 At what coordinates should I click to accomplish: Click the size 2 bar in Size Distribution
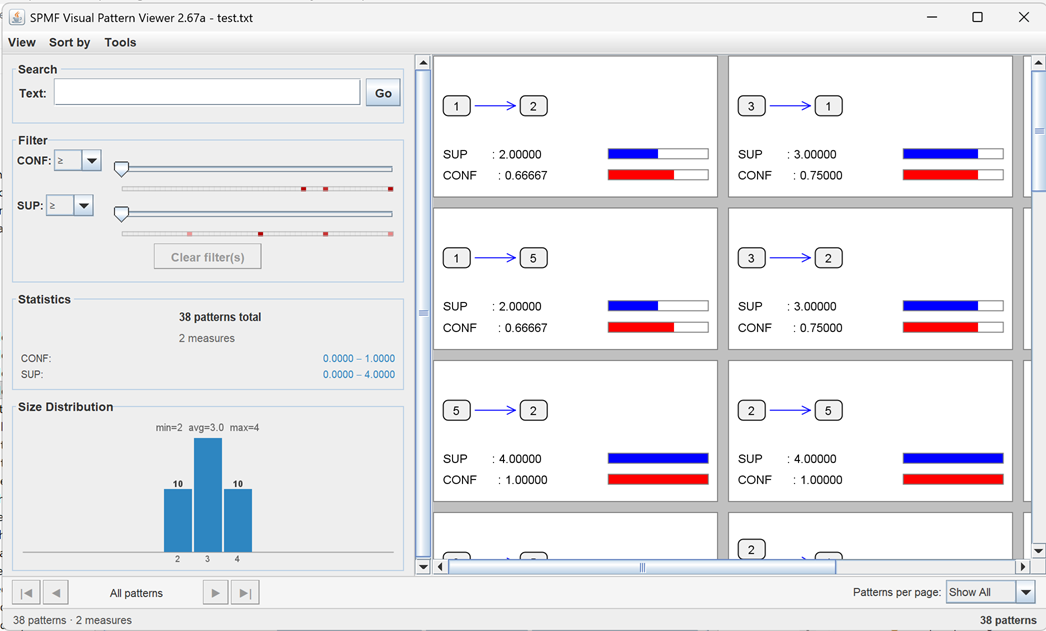[177, 520]
